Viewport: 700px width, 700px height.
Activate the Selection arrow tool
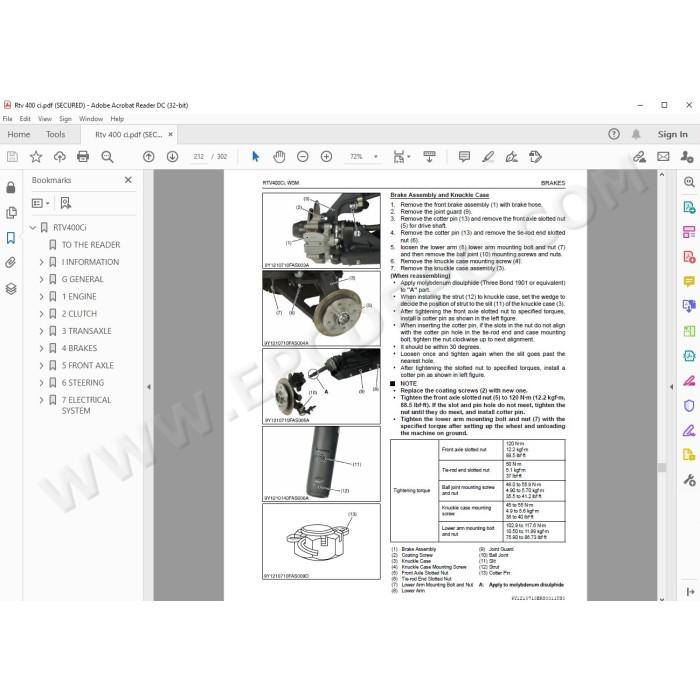(255, 157)
